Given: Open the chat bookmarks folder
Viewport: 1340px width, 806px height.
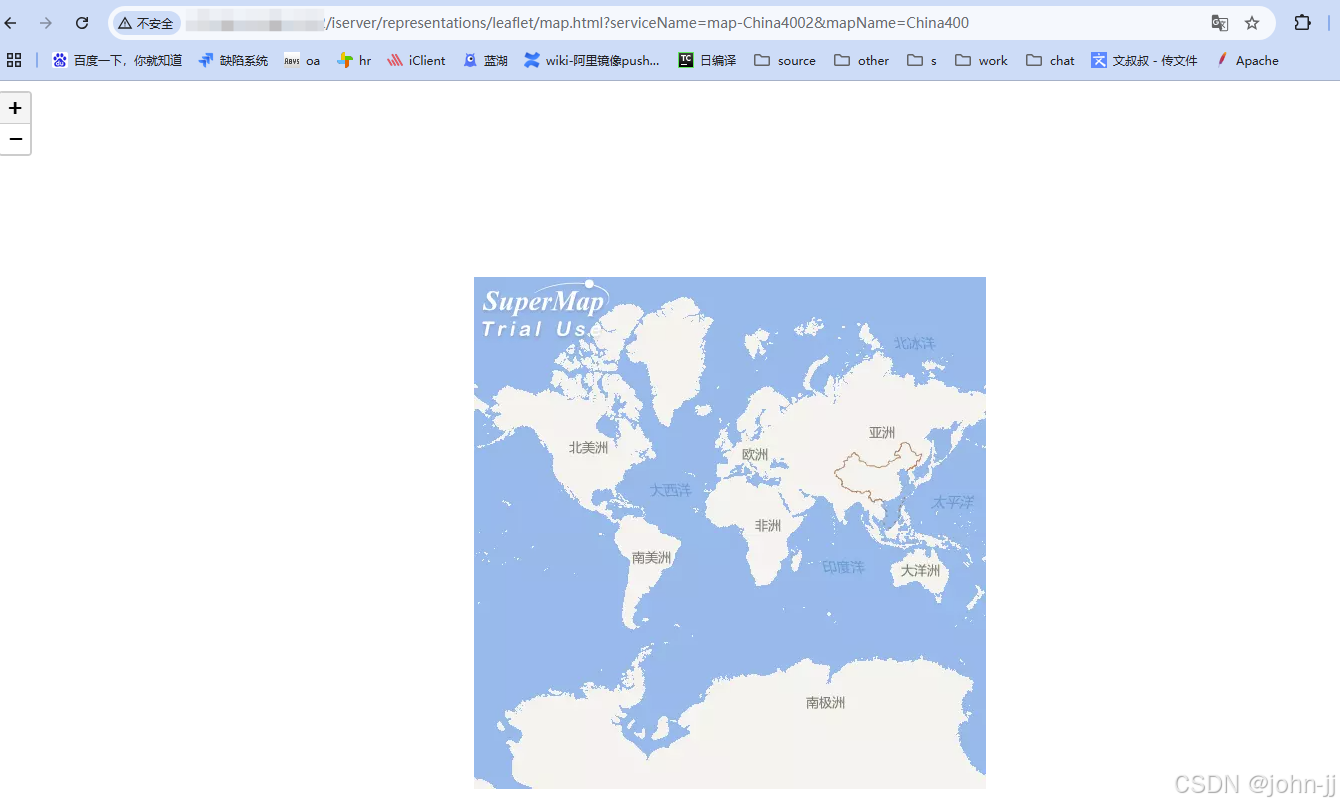Looking at the screenshot, I should [1050, 60].
